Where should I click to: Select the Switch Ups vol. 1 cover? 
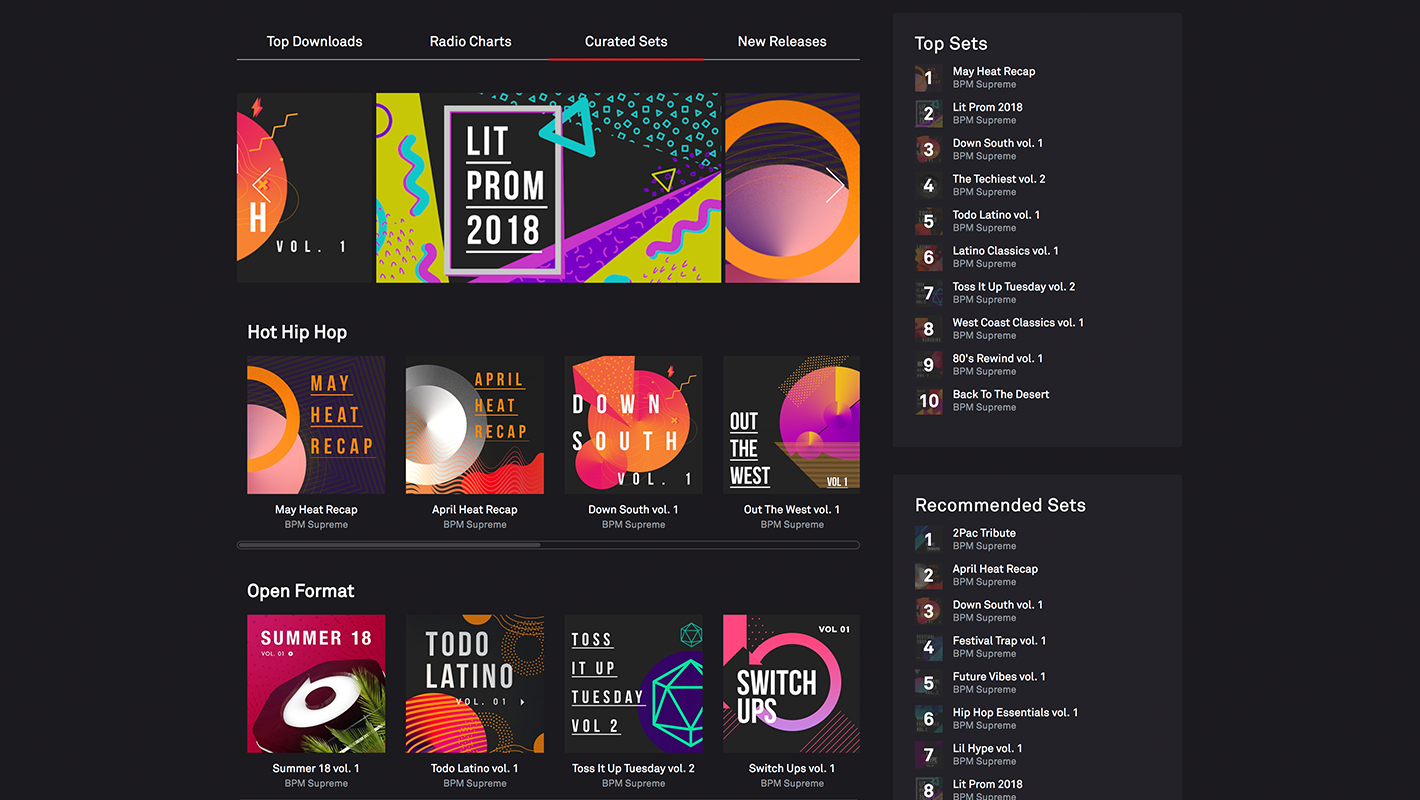(791, 684)
